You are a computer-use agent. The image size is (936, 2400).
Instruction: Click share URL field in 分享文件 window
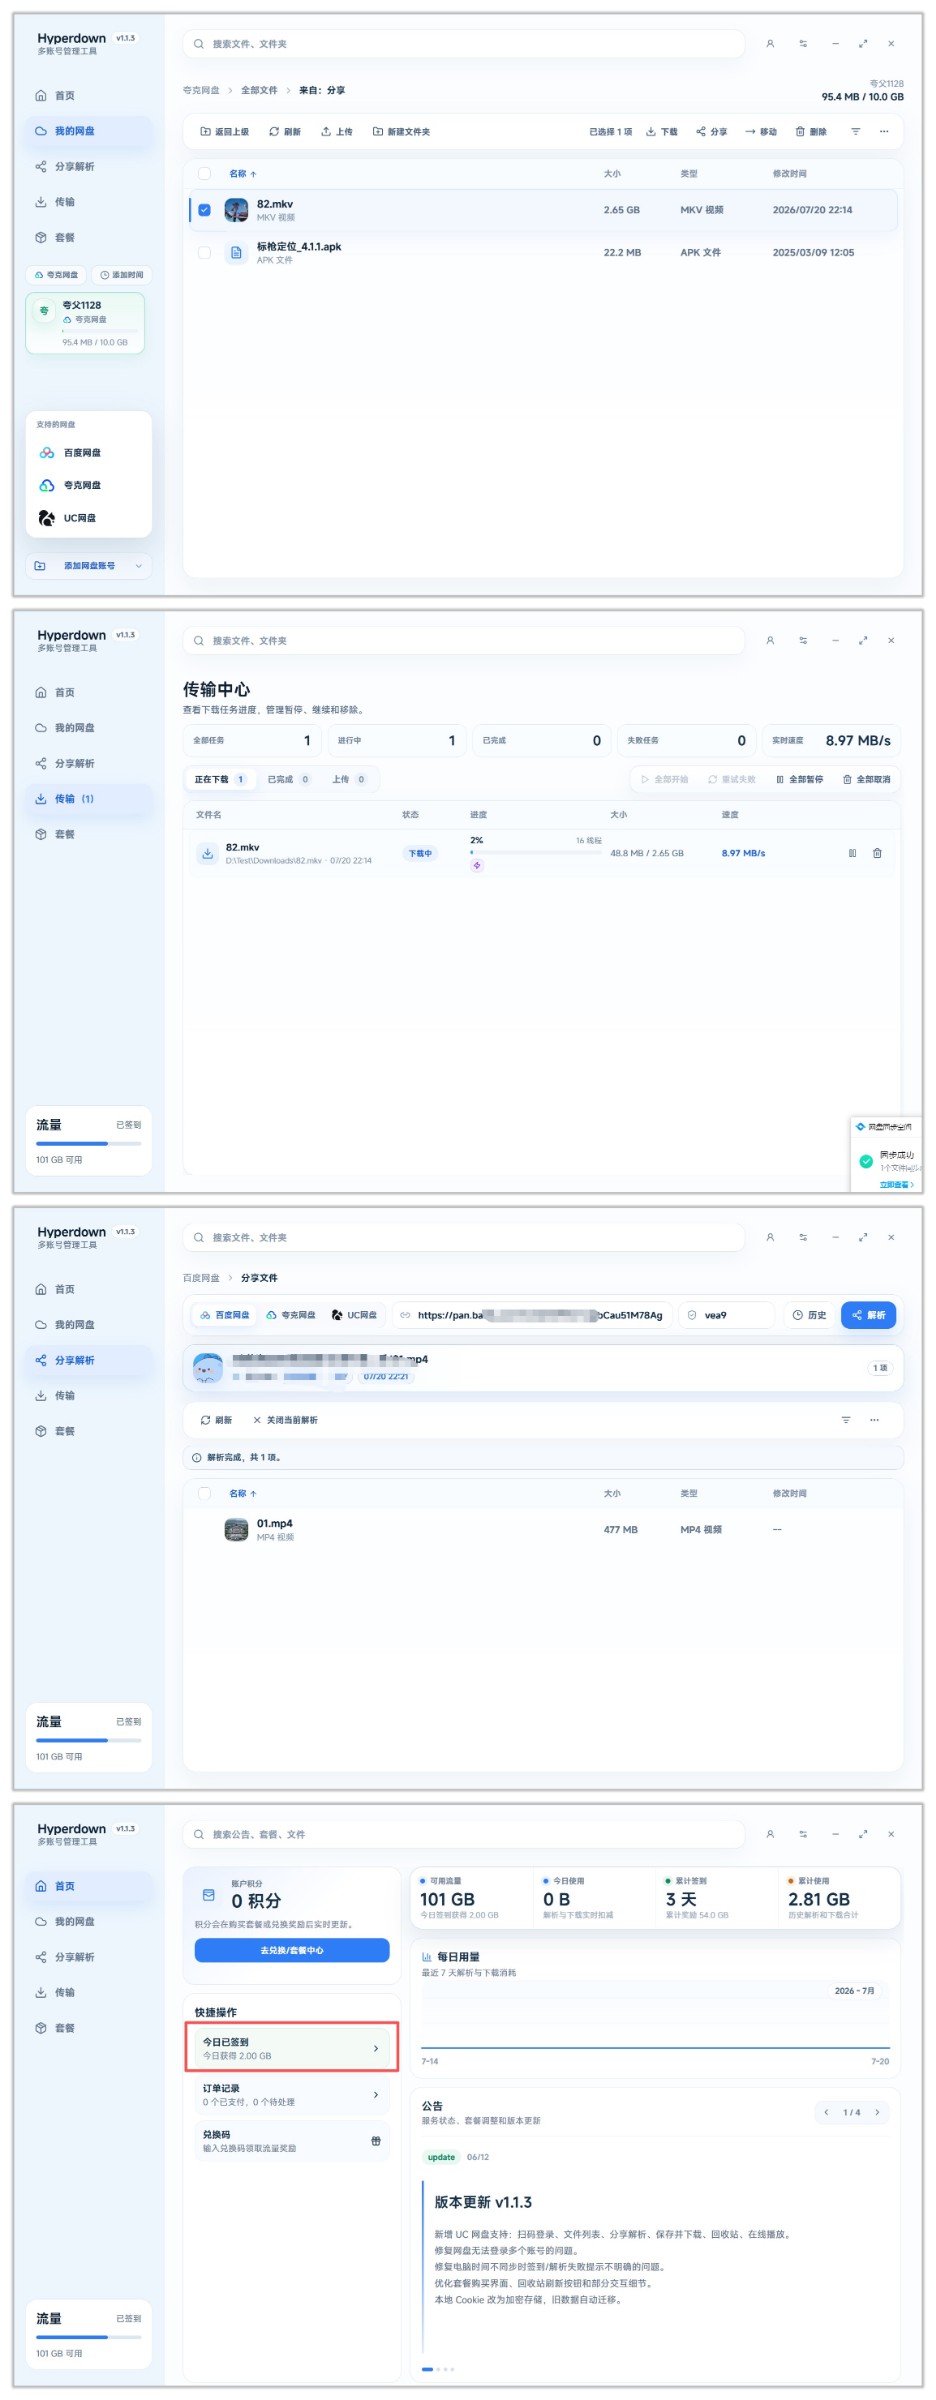[532, 1315]
